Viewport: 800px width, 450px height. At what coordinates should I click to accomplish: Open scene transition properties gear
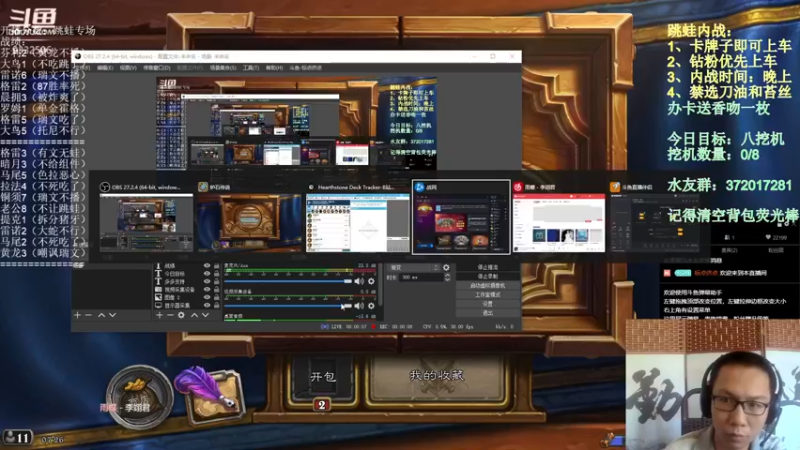(x=446, y=267)
